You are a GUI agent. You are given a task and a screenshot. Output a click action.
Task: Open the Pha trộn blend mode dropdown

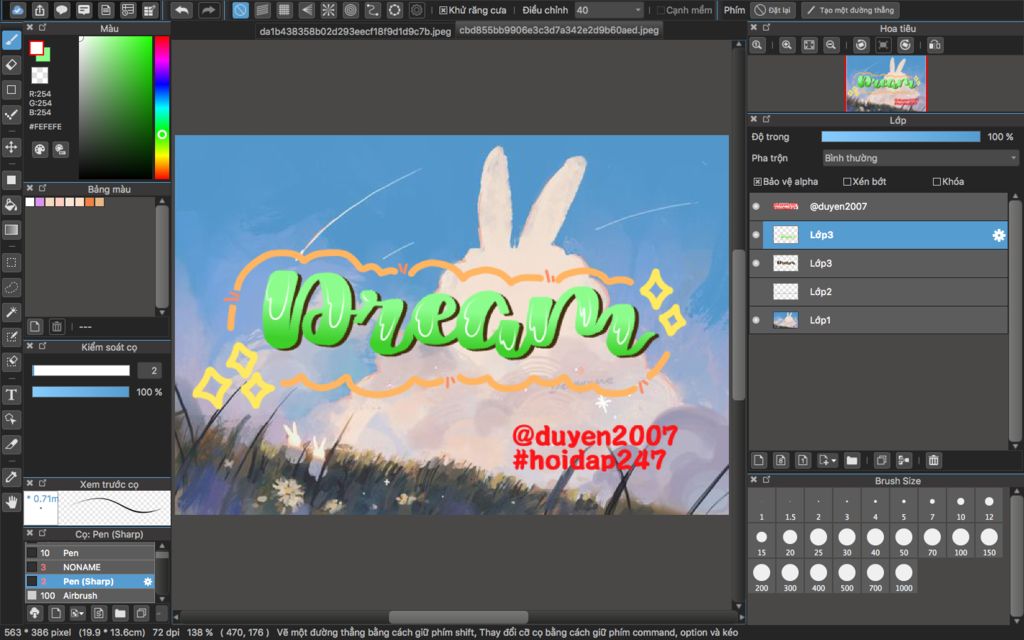(x=920, y=158)
